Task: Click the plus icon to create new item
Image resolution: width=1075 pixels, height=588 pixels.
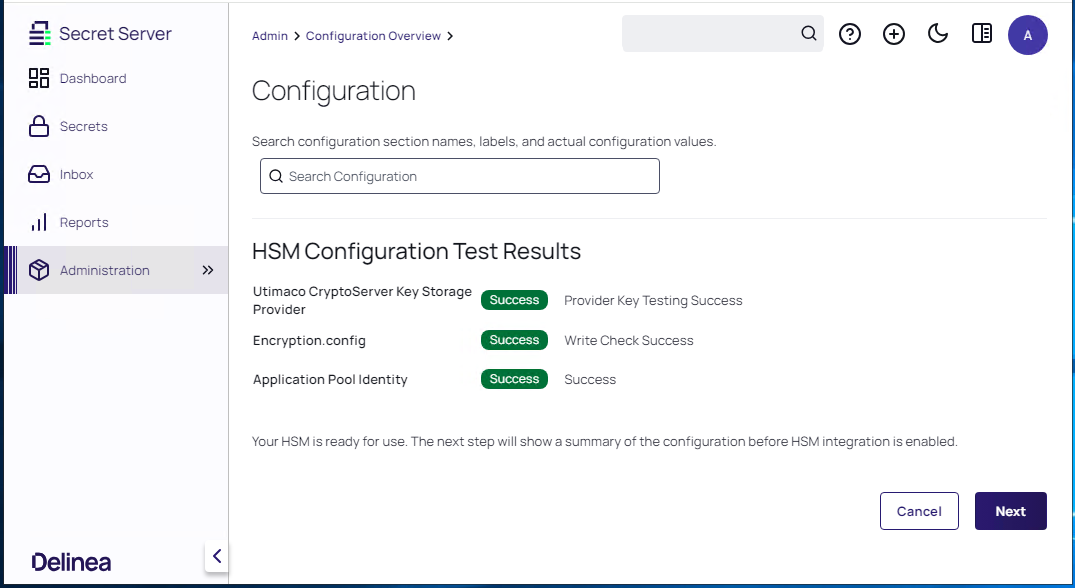Action: coord(893,34)
